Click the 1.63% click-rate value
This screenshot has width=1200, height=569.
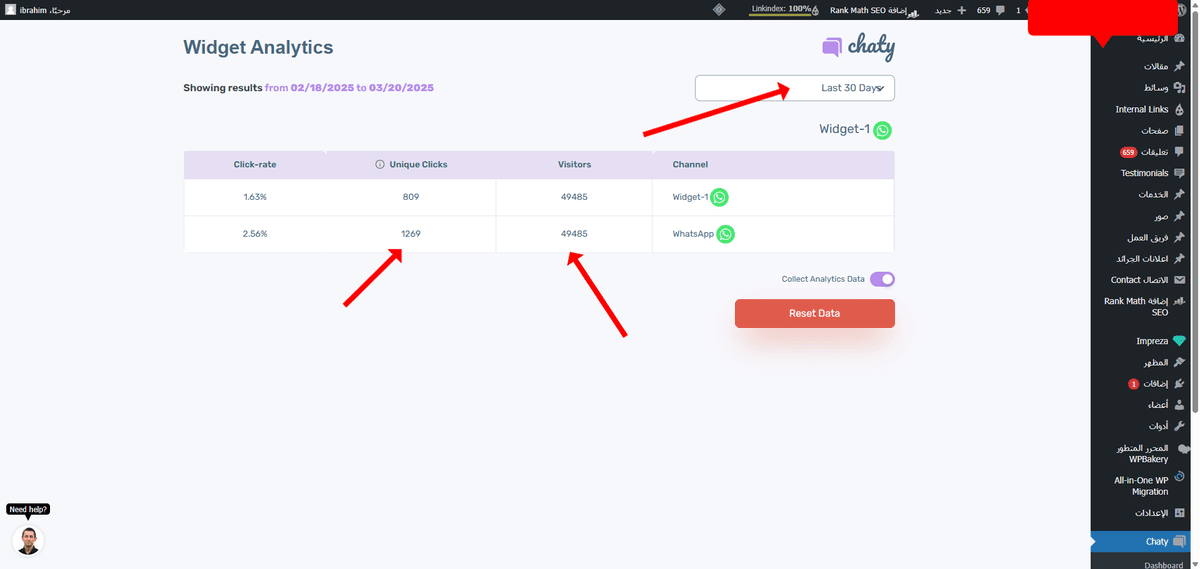coord(255,197)
